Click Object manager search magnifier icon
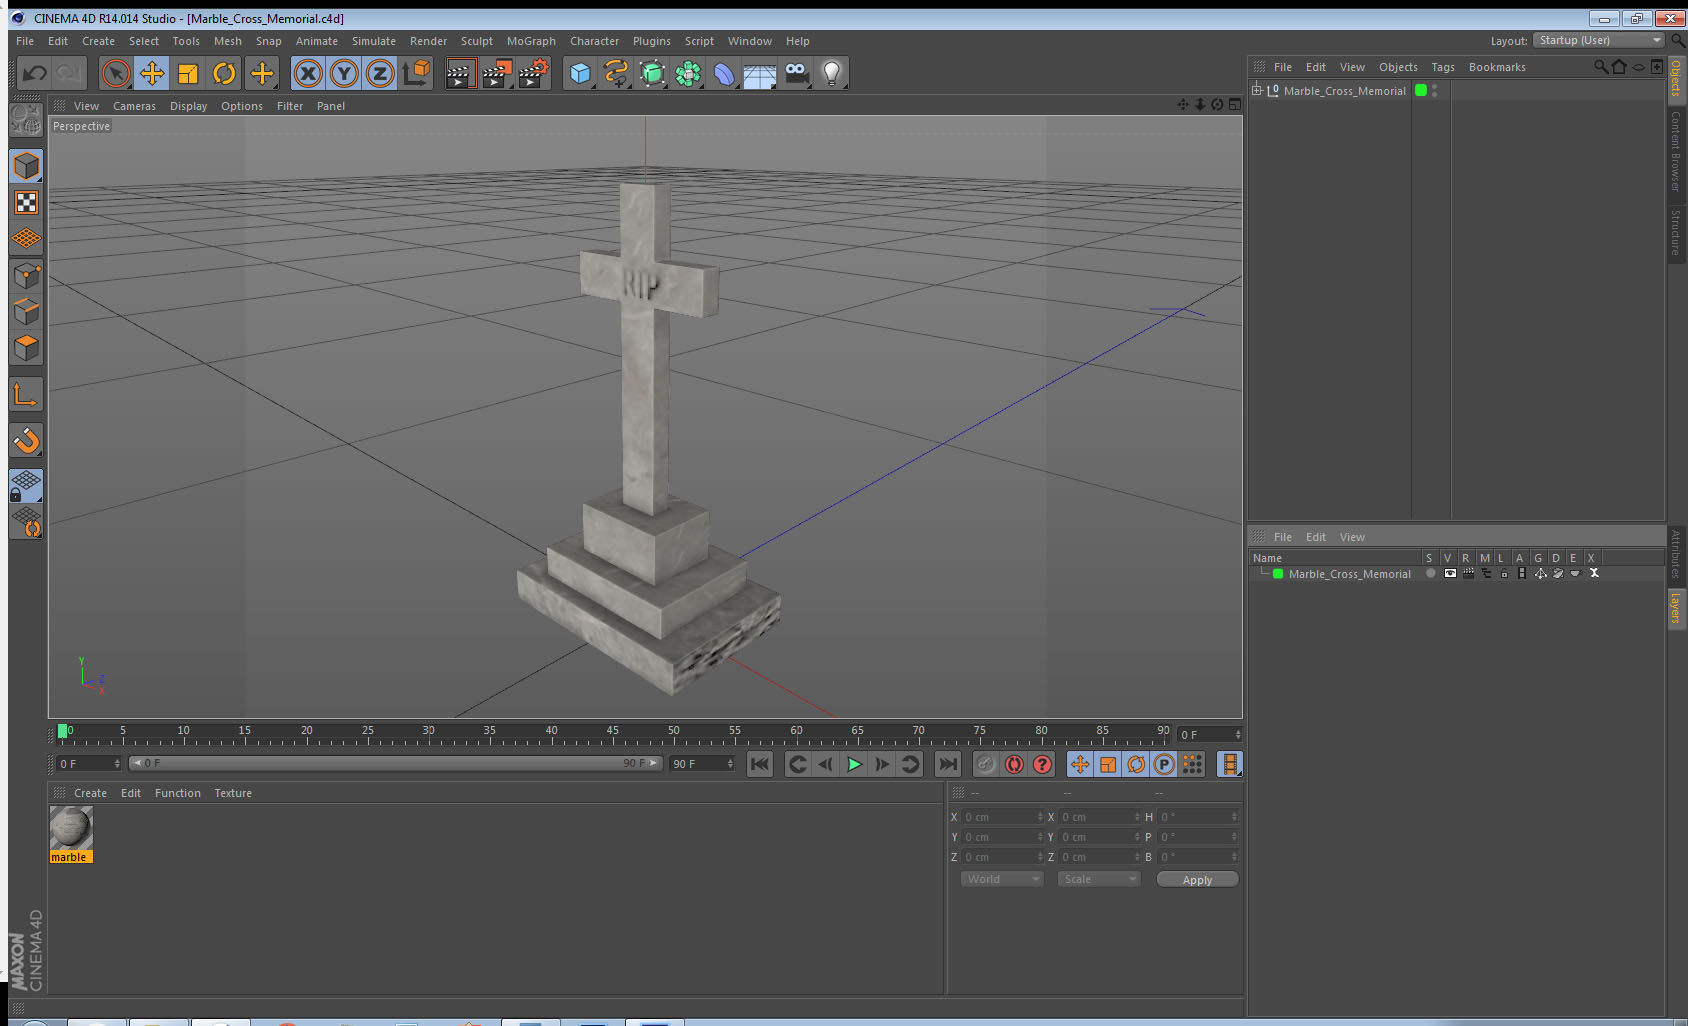Viewport: 1688px width, 1026px height. 1600,67
